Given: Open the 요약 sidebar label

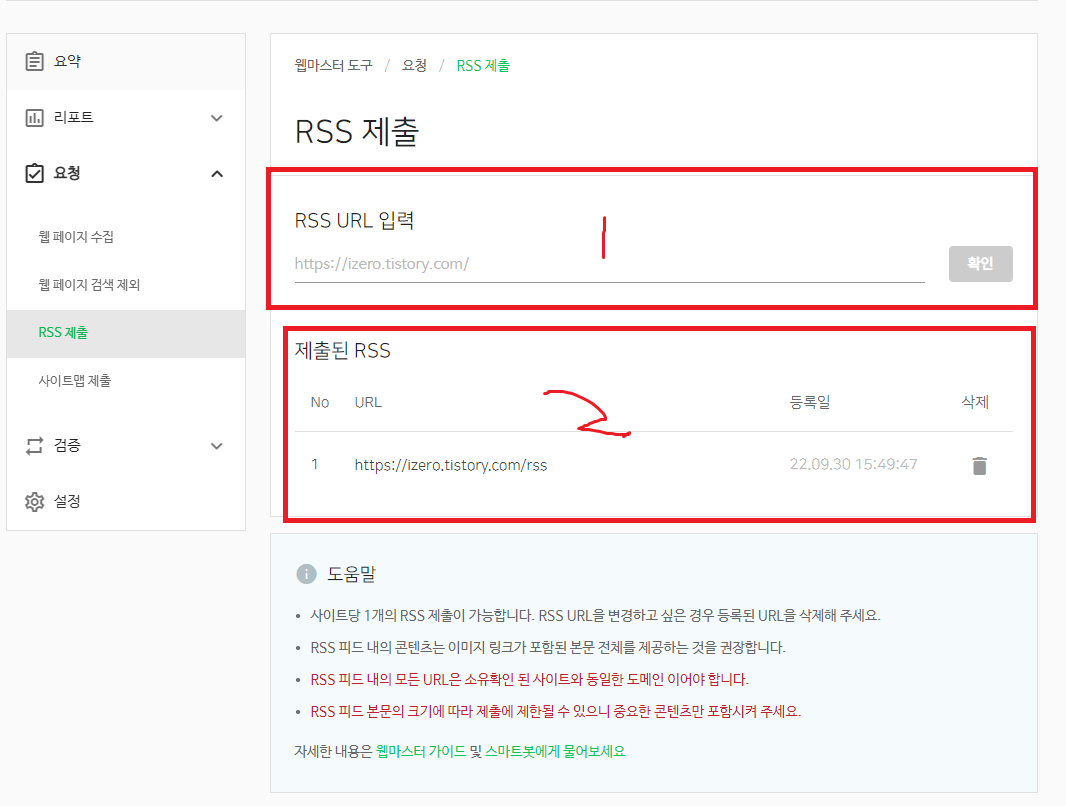Looking at the screenshot, I should (67, 61).
